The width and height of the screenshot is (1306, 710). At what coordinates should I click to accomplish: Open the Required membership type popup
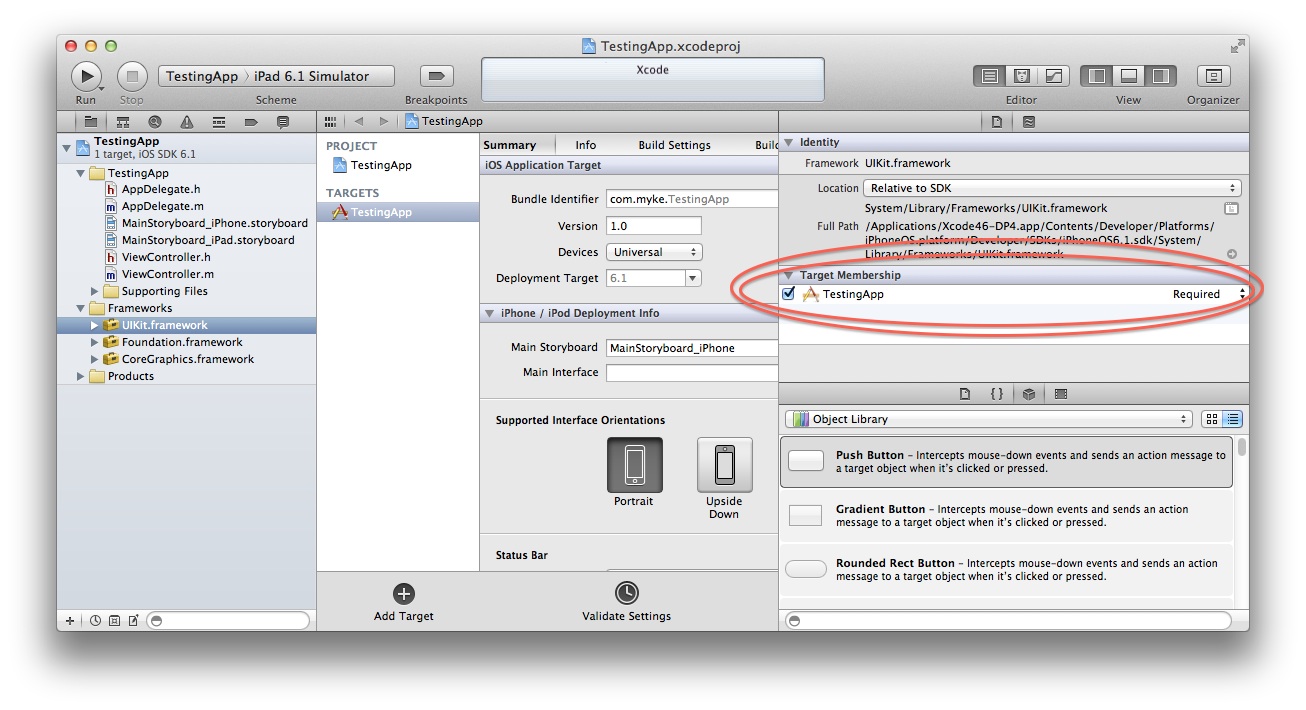point(1210,294)
